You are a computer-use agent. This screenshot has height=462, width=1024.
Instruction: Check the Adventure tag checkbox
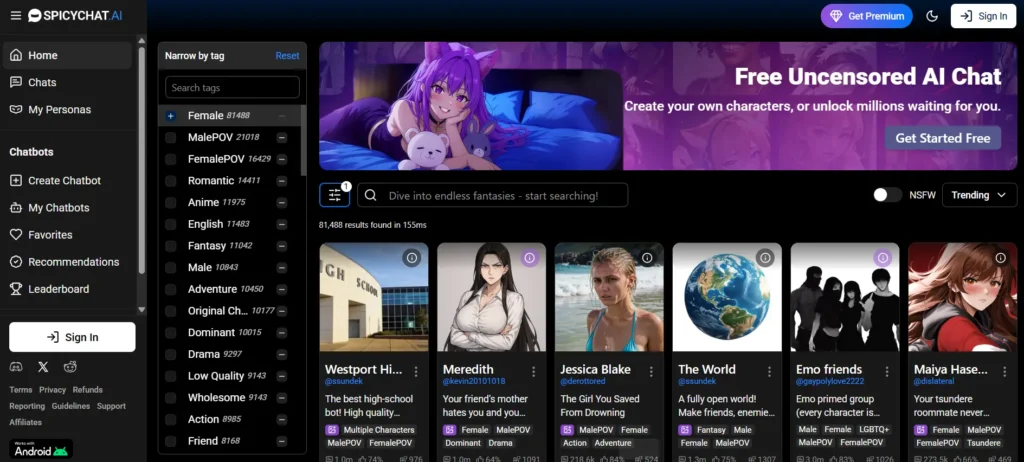(170, 289)
